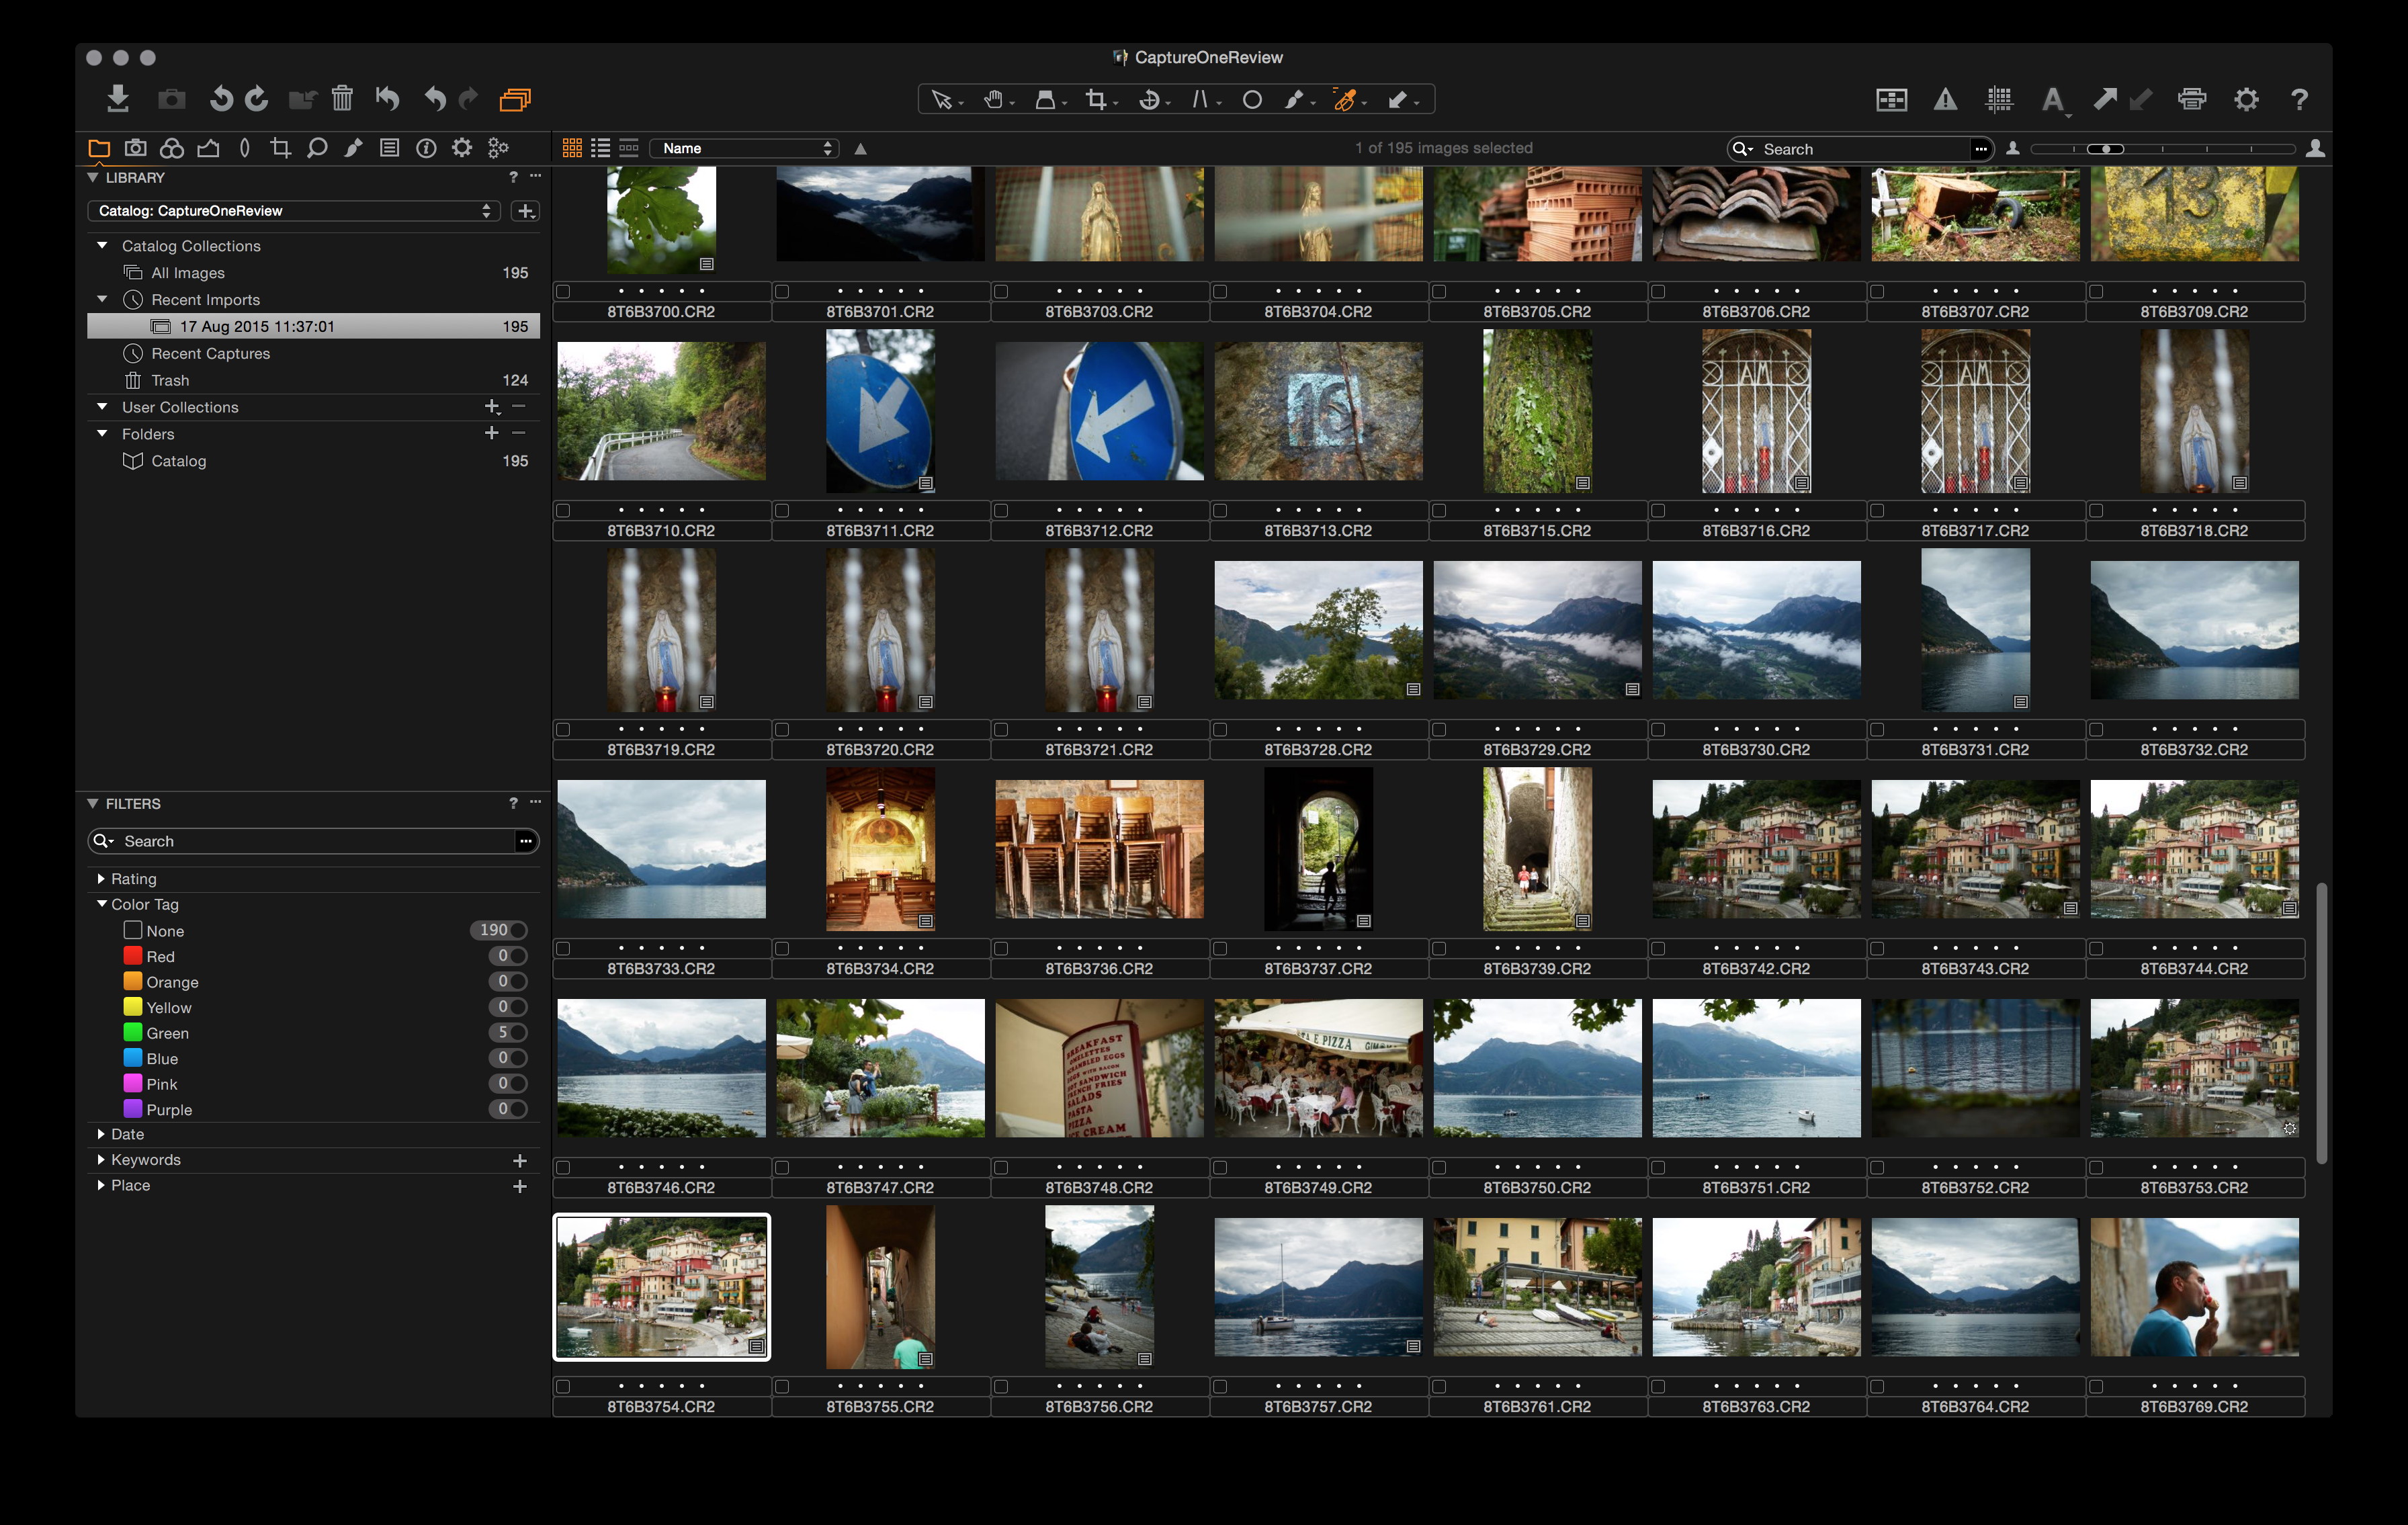
Task: Select All Images collection
Action: (x=188, y=272)
